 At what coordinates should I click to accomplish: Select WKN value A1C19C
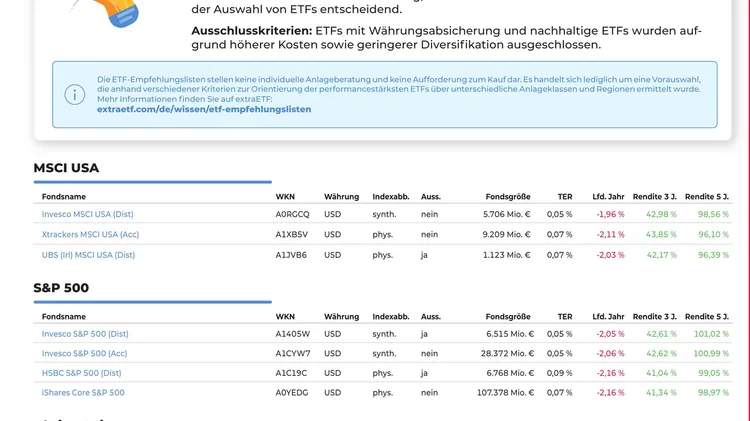291,373
